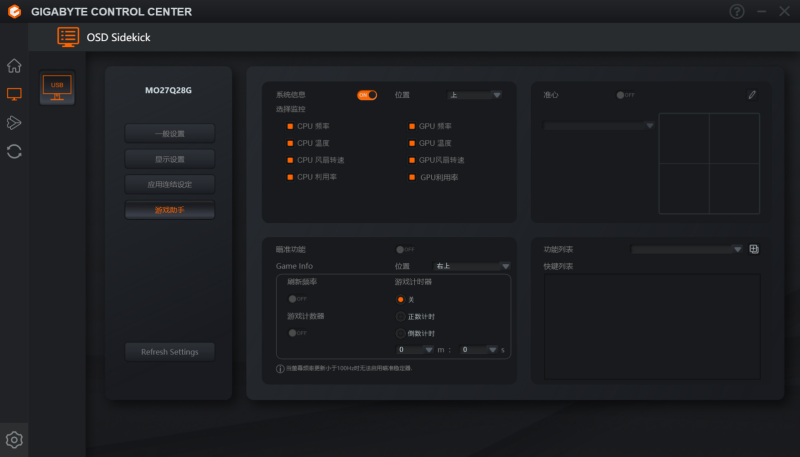Enable the 瞄准功能 toggle

pyautogui.click(x=405, y=249)
